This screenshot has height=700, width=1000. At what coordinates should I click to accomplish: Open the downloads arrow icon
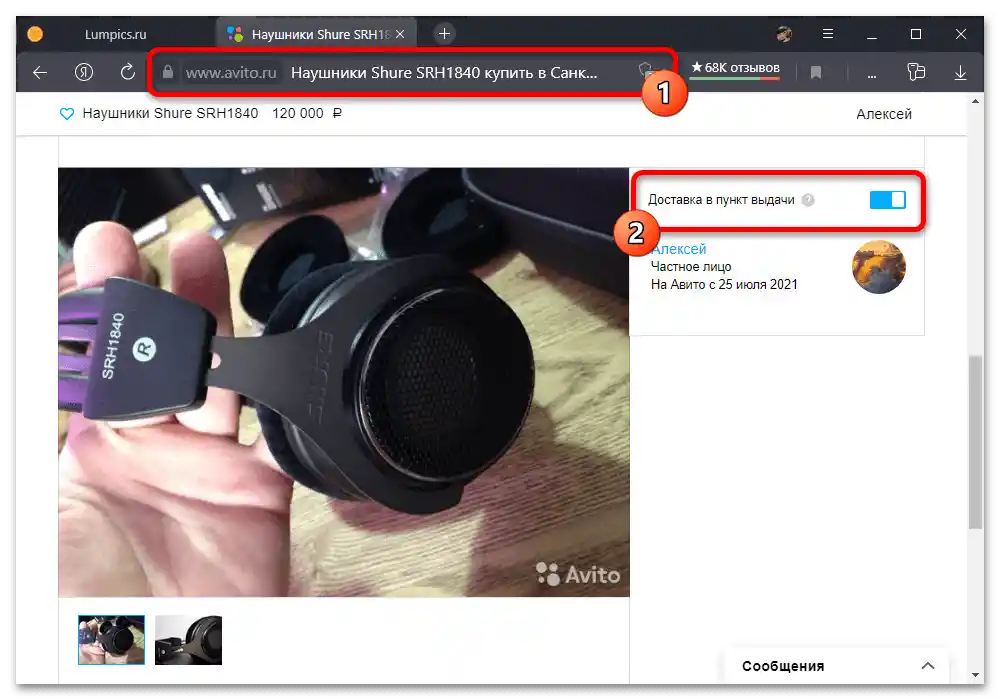tap(960, 73)
